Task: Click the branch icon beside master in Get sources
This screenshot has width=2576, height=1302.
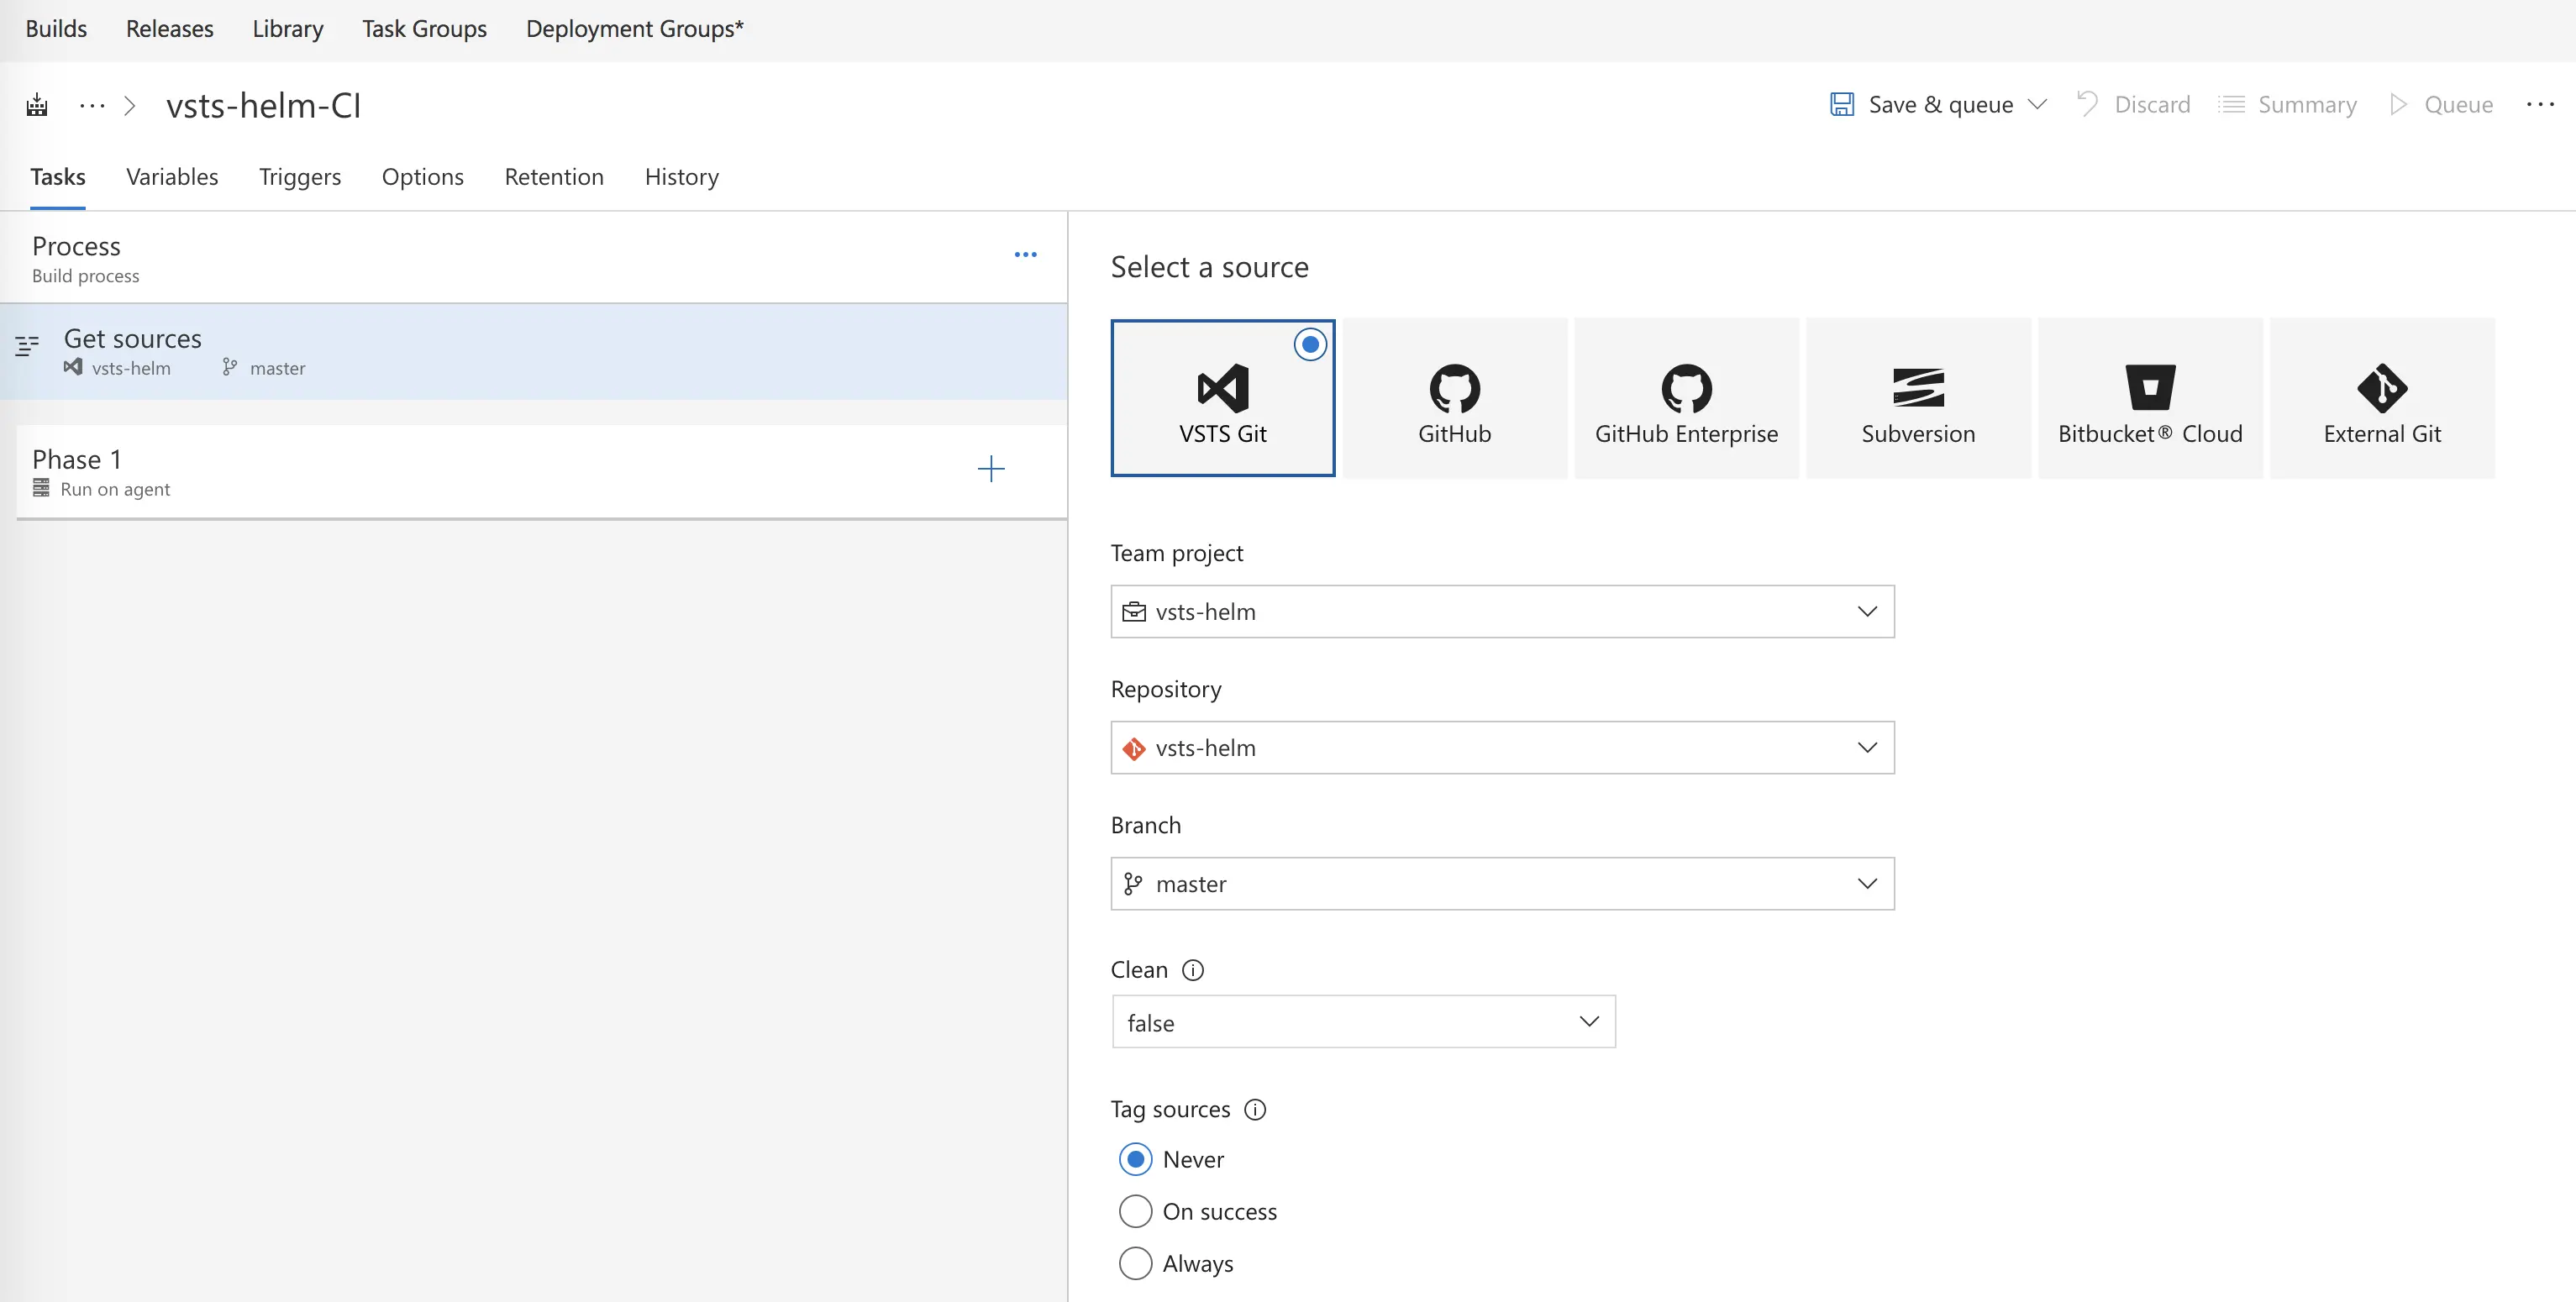Action: [230, 367]
